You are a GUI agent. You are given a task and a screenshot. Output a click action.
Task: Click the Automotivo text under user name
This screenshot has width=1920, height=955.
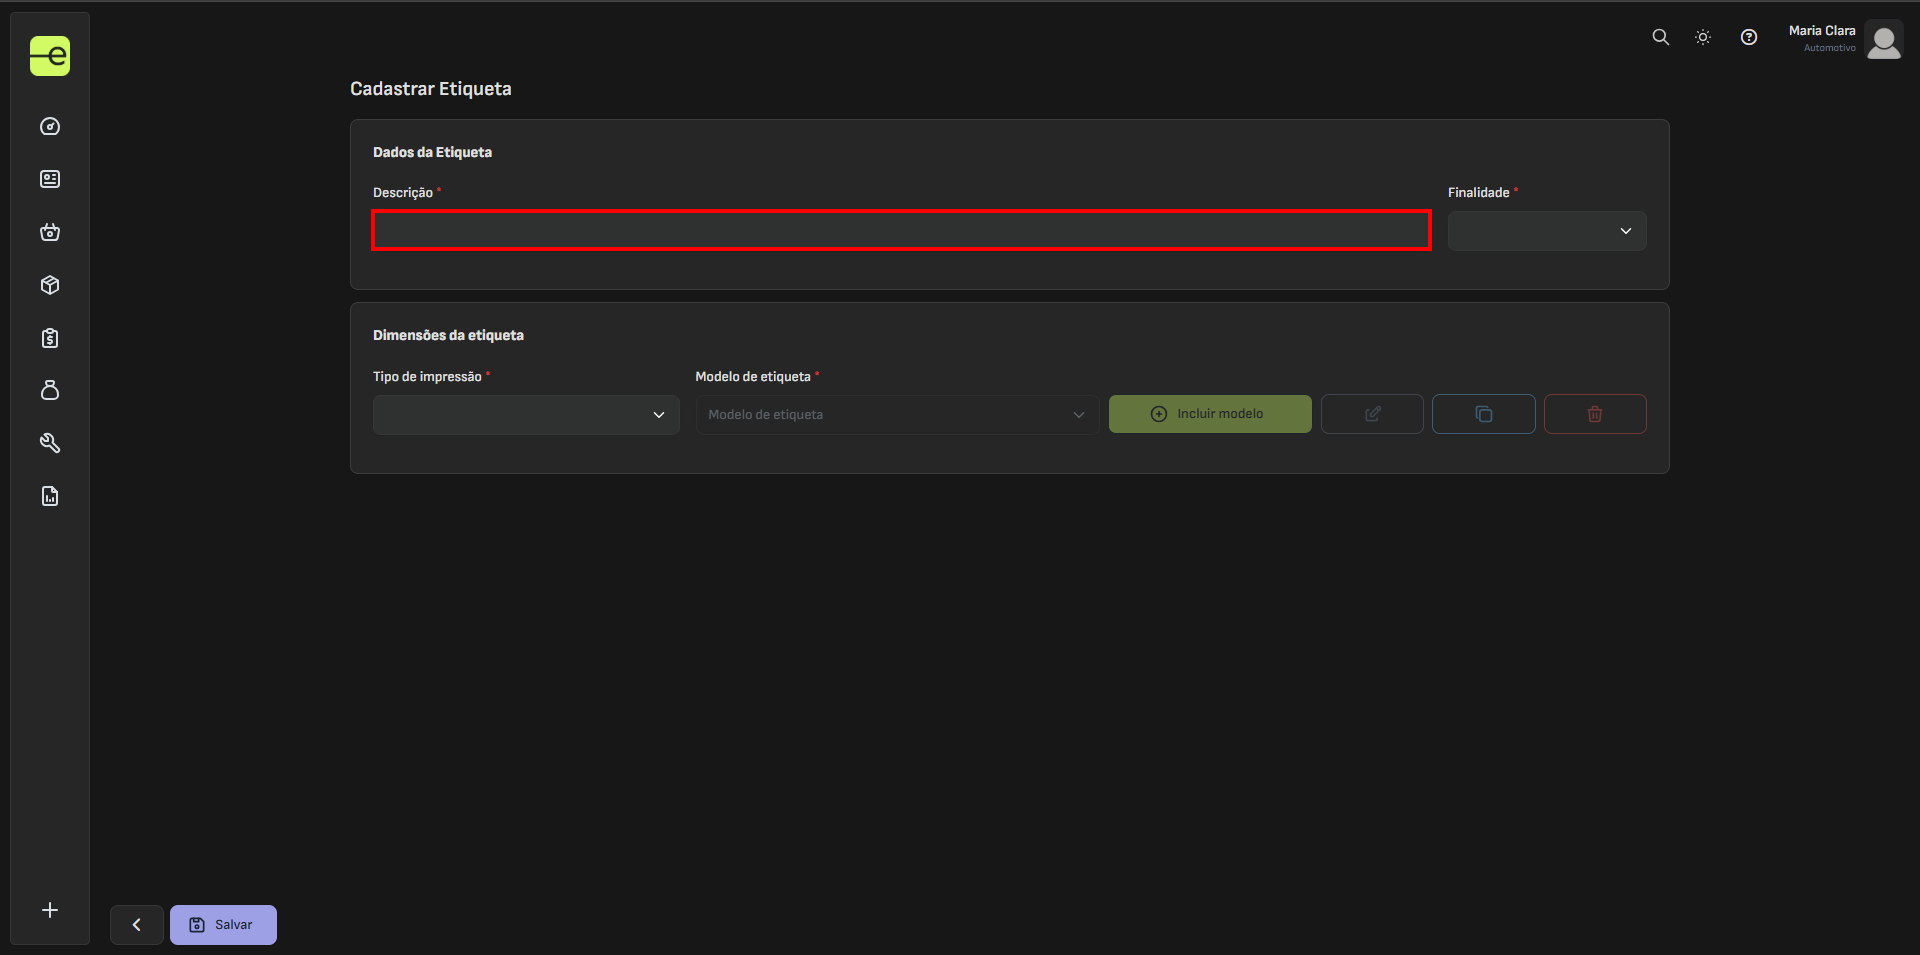click(x=1830, y=48)
